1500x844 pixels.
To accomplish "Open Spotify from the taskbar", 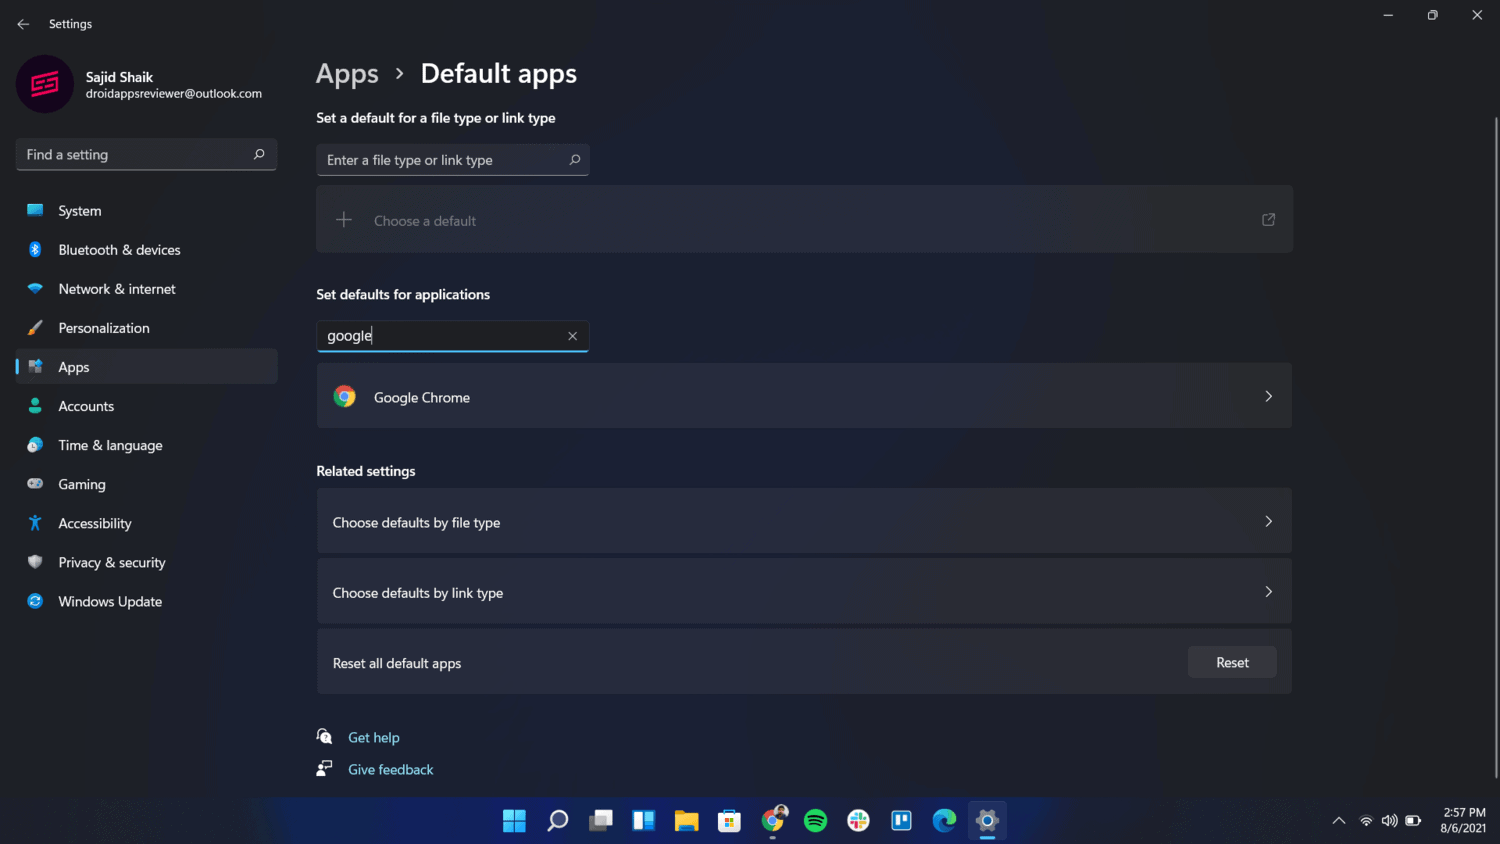I will (x=816, y=821).
